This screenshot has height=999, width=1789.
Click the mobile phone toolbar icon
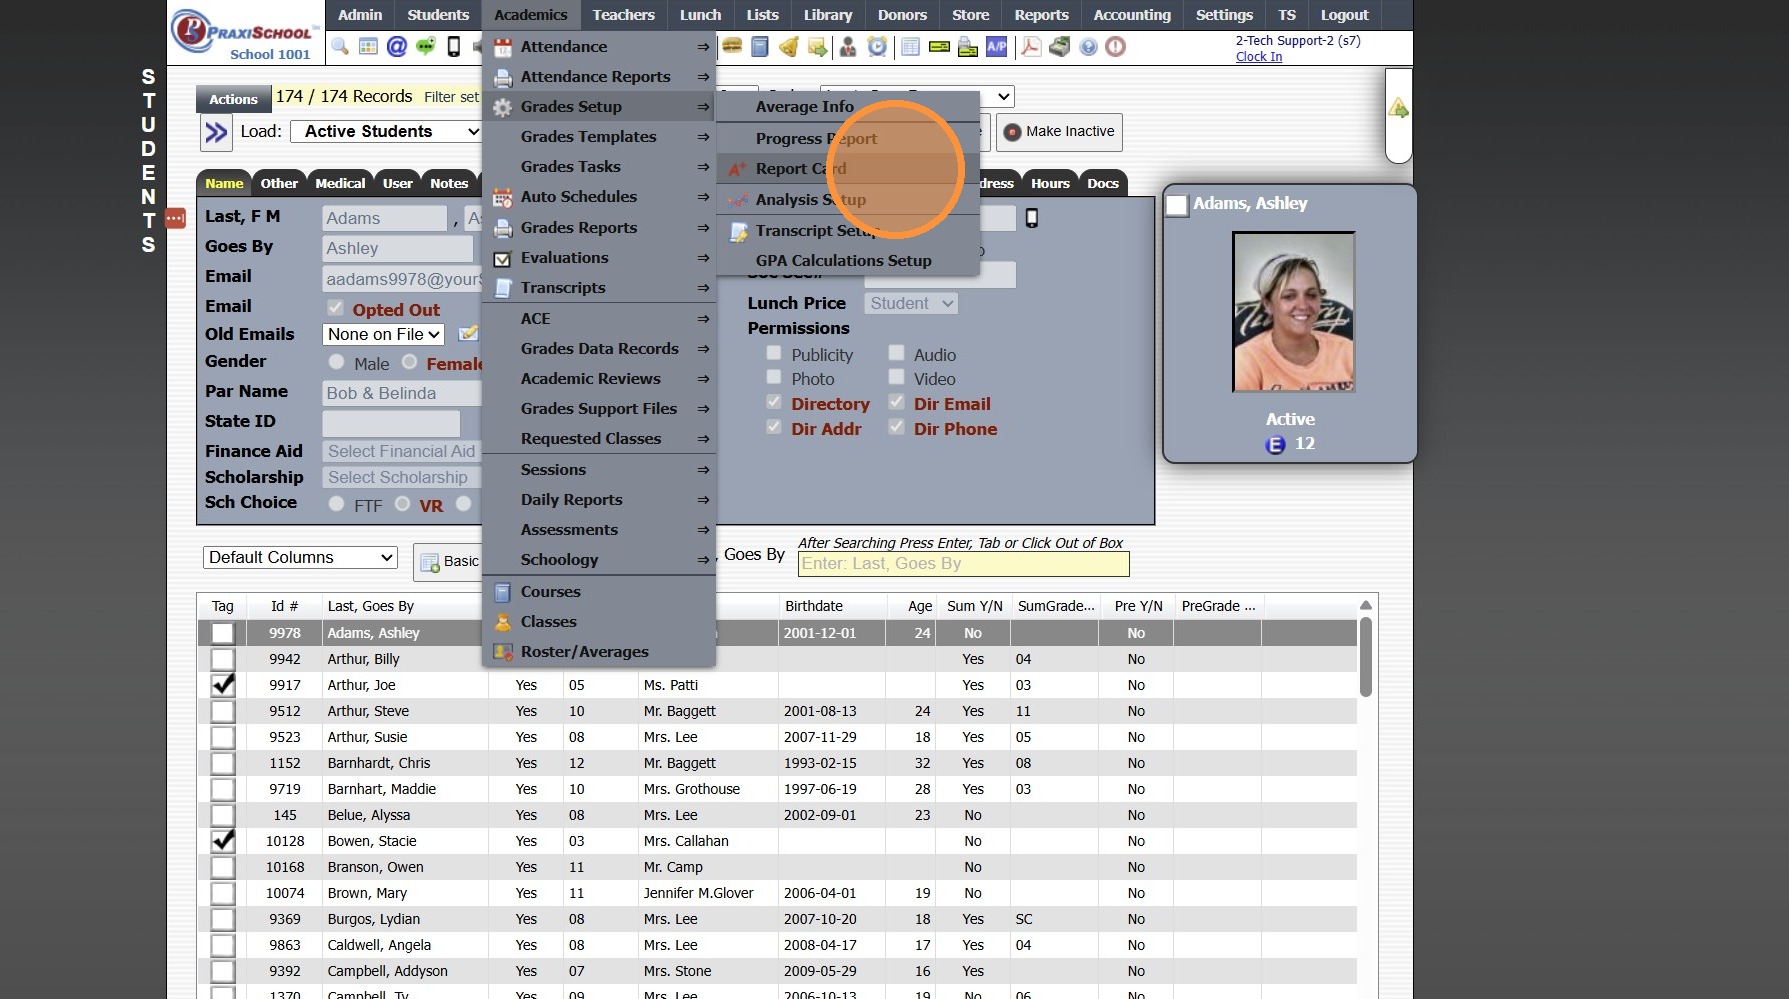click(x=454, y=46)
